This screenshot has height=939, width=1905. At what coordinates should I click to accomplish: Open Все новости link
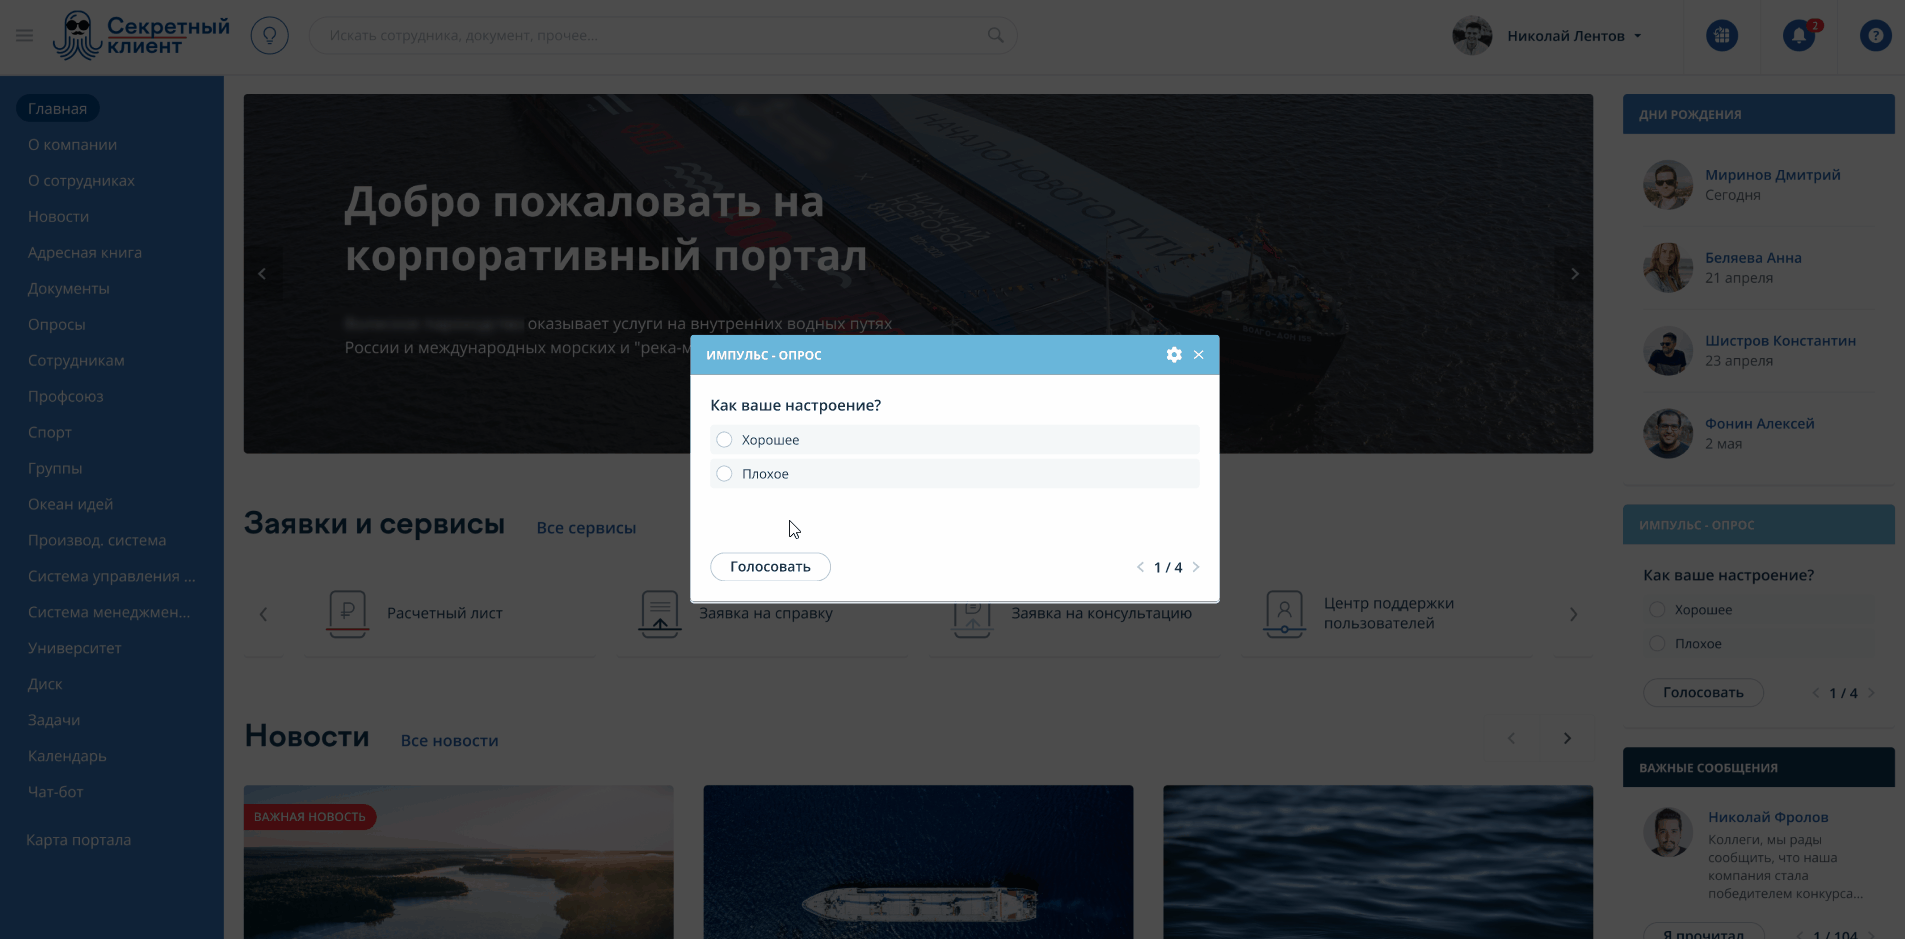pos(449,741)
